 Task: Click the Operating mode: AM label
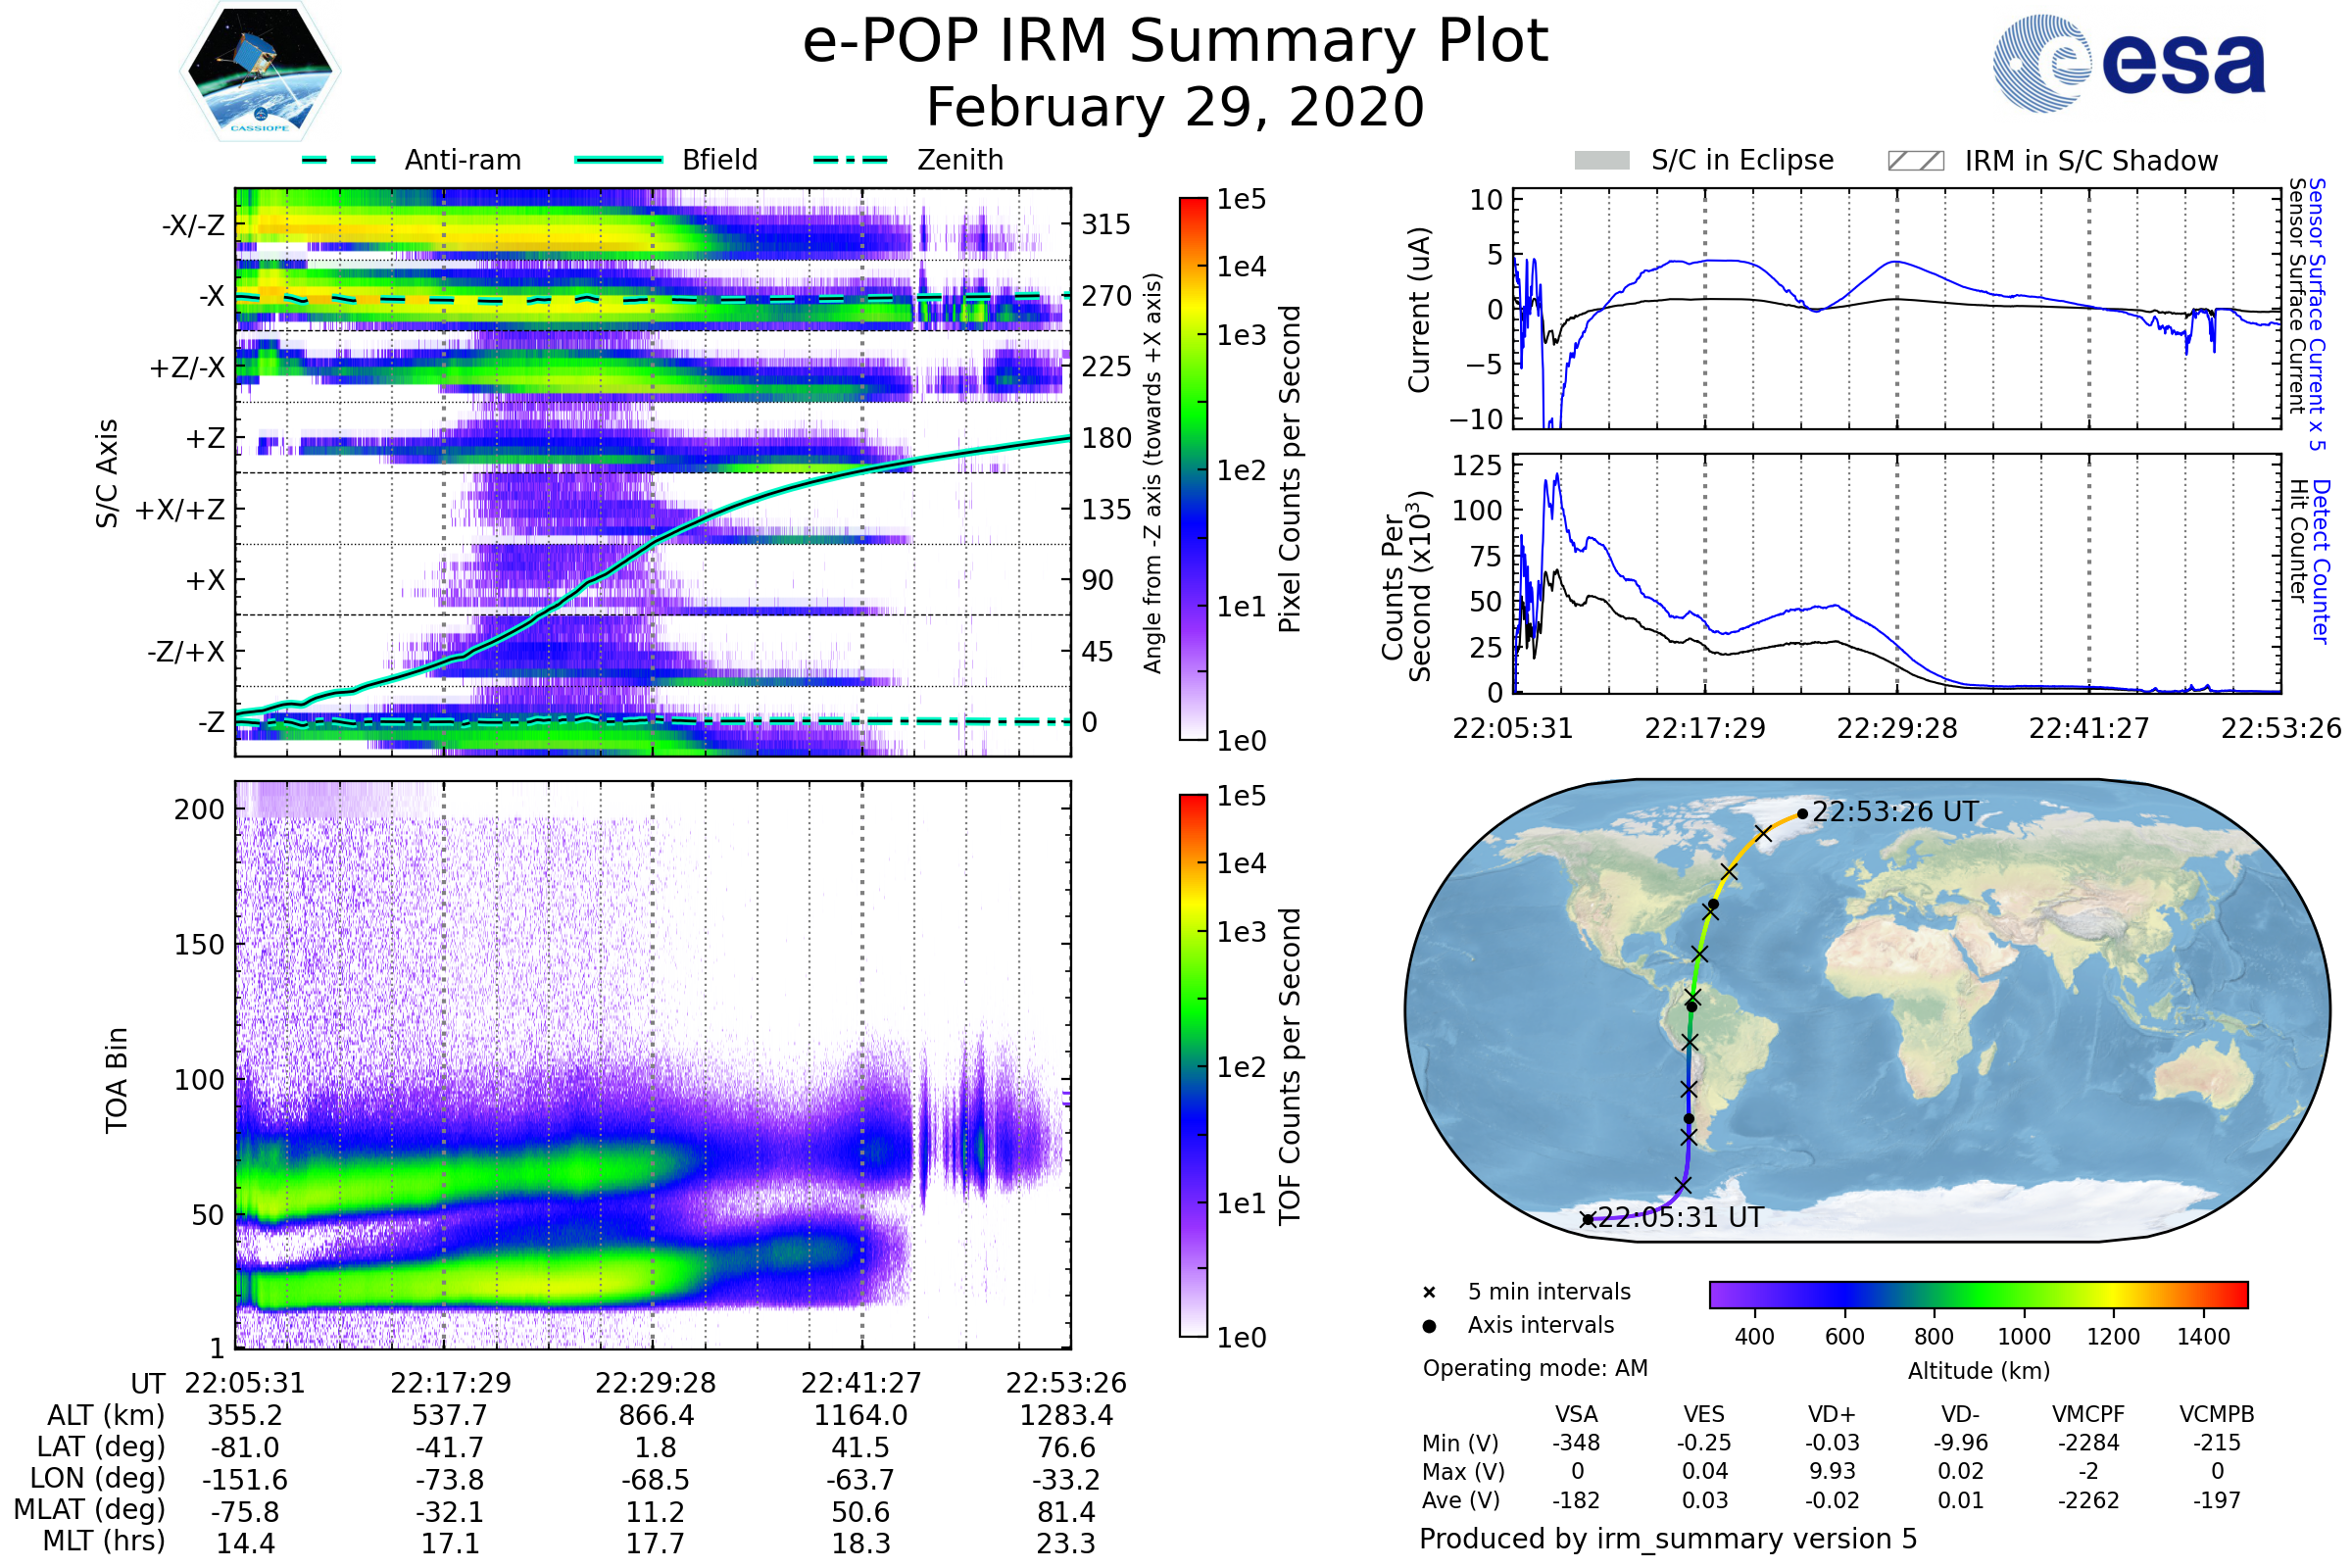tap(1535, 1368)
